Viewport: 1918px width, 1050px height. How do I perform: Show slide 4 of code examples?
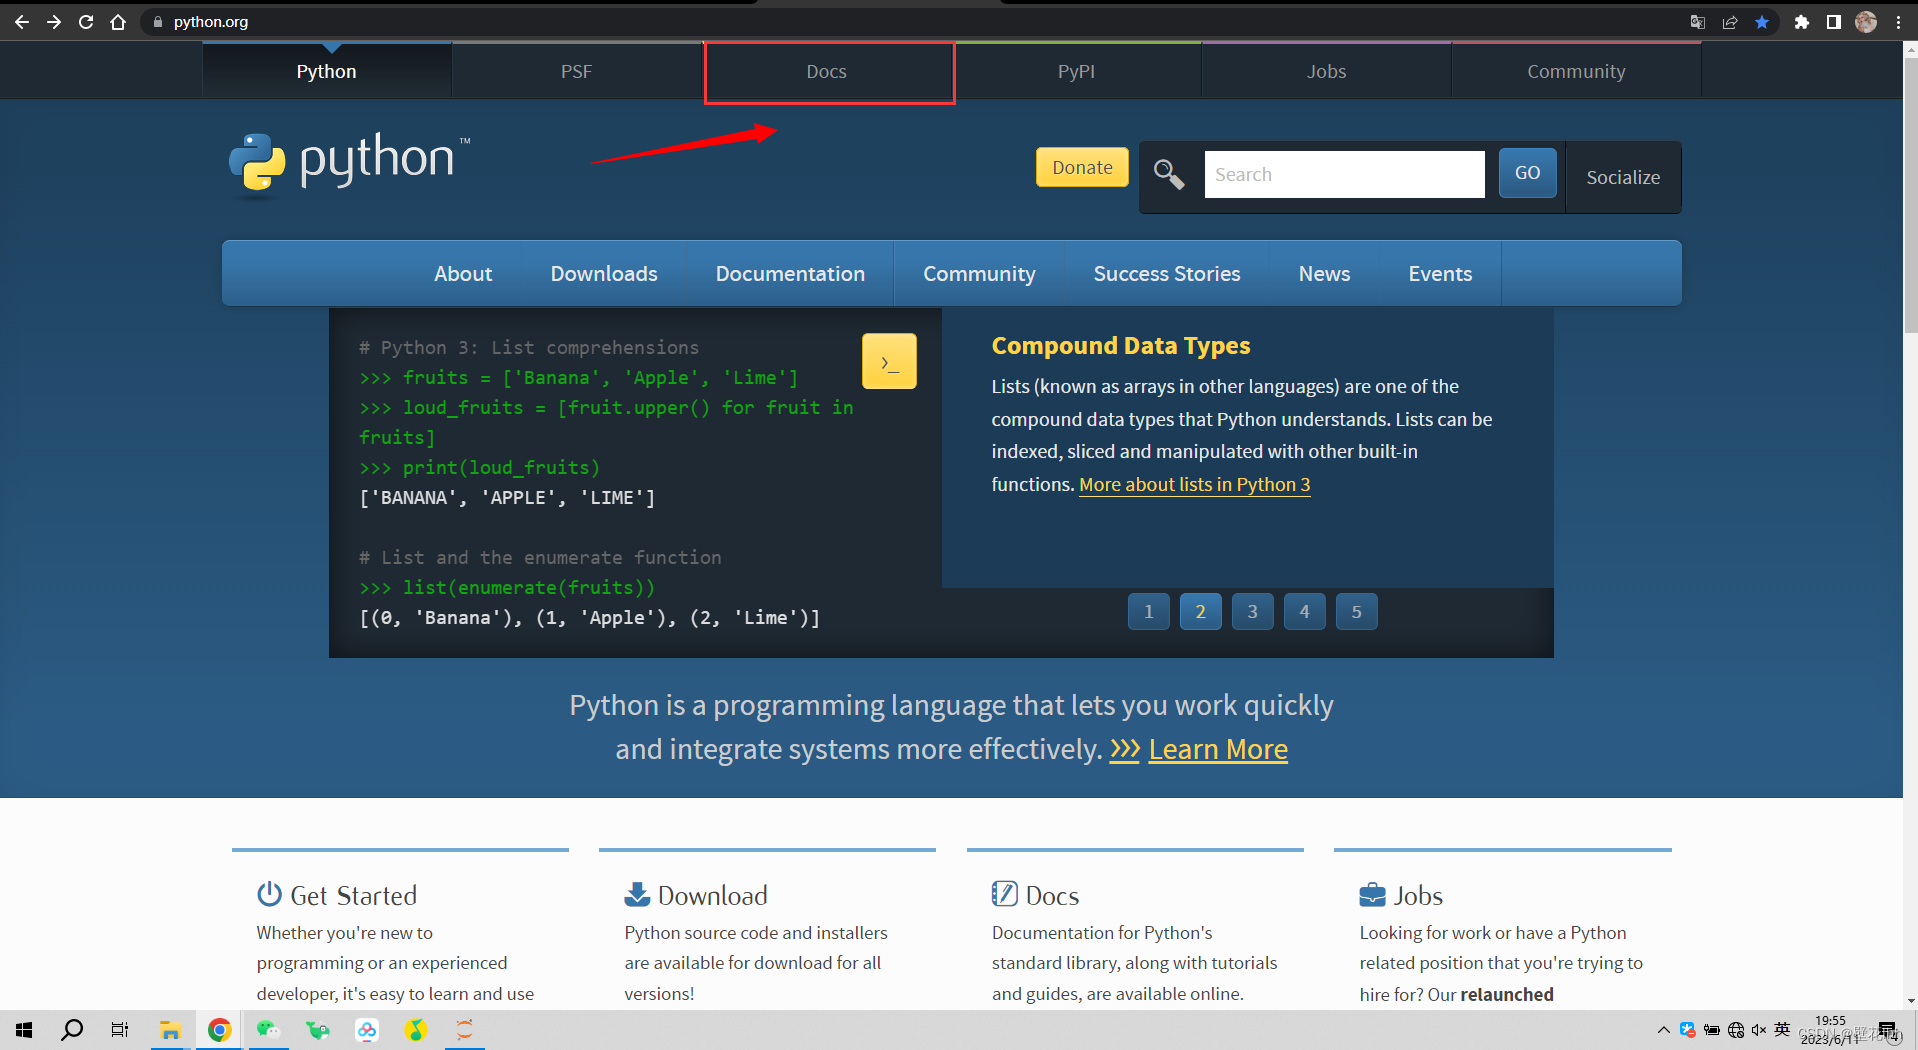click(1305, 611)
